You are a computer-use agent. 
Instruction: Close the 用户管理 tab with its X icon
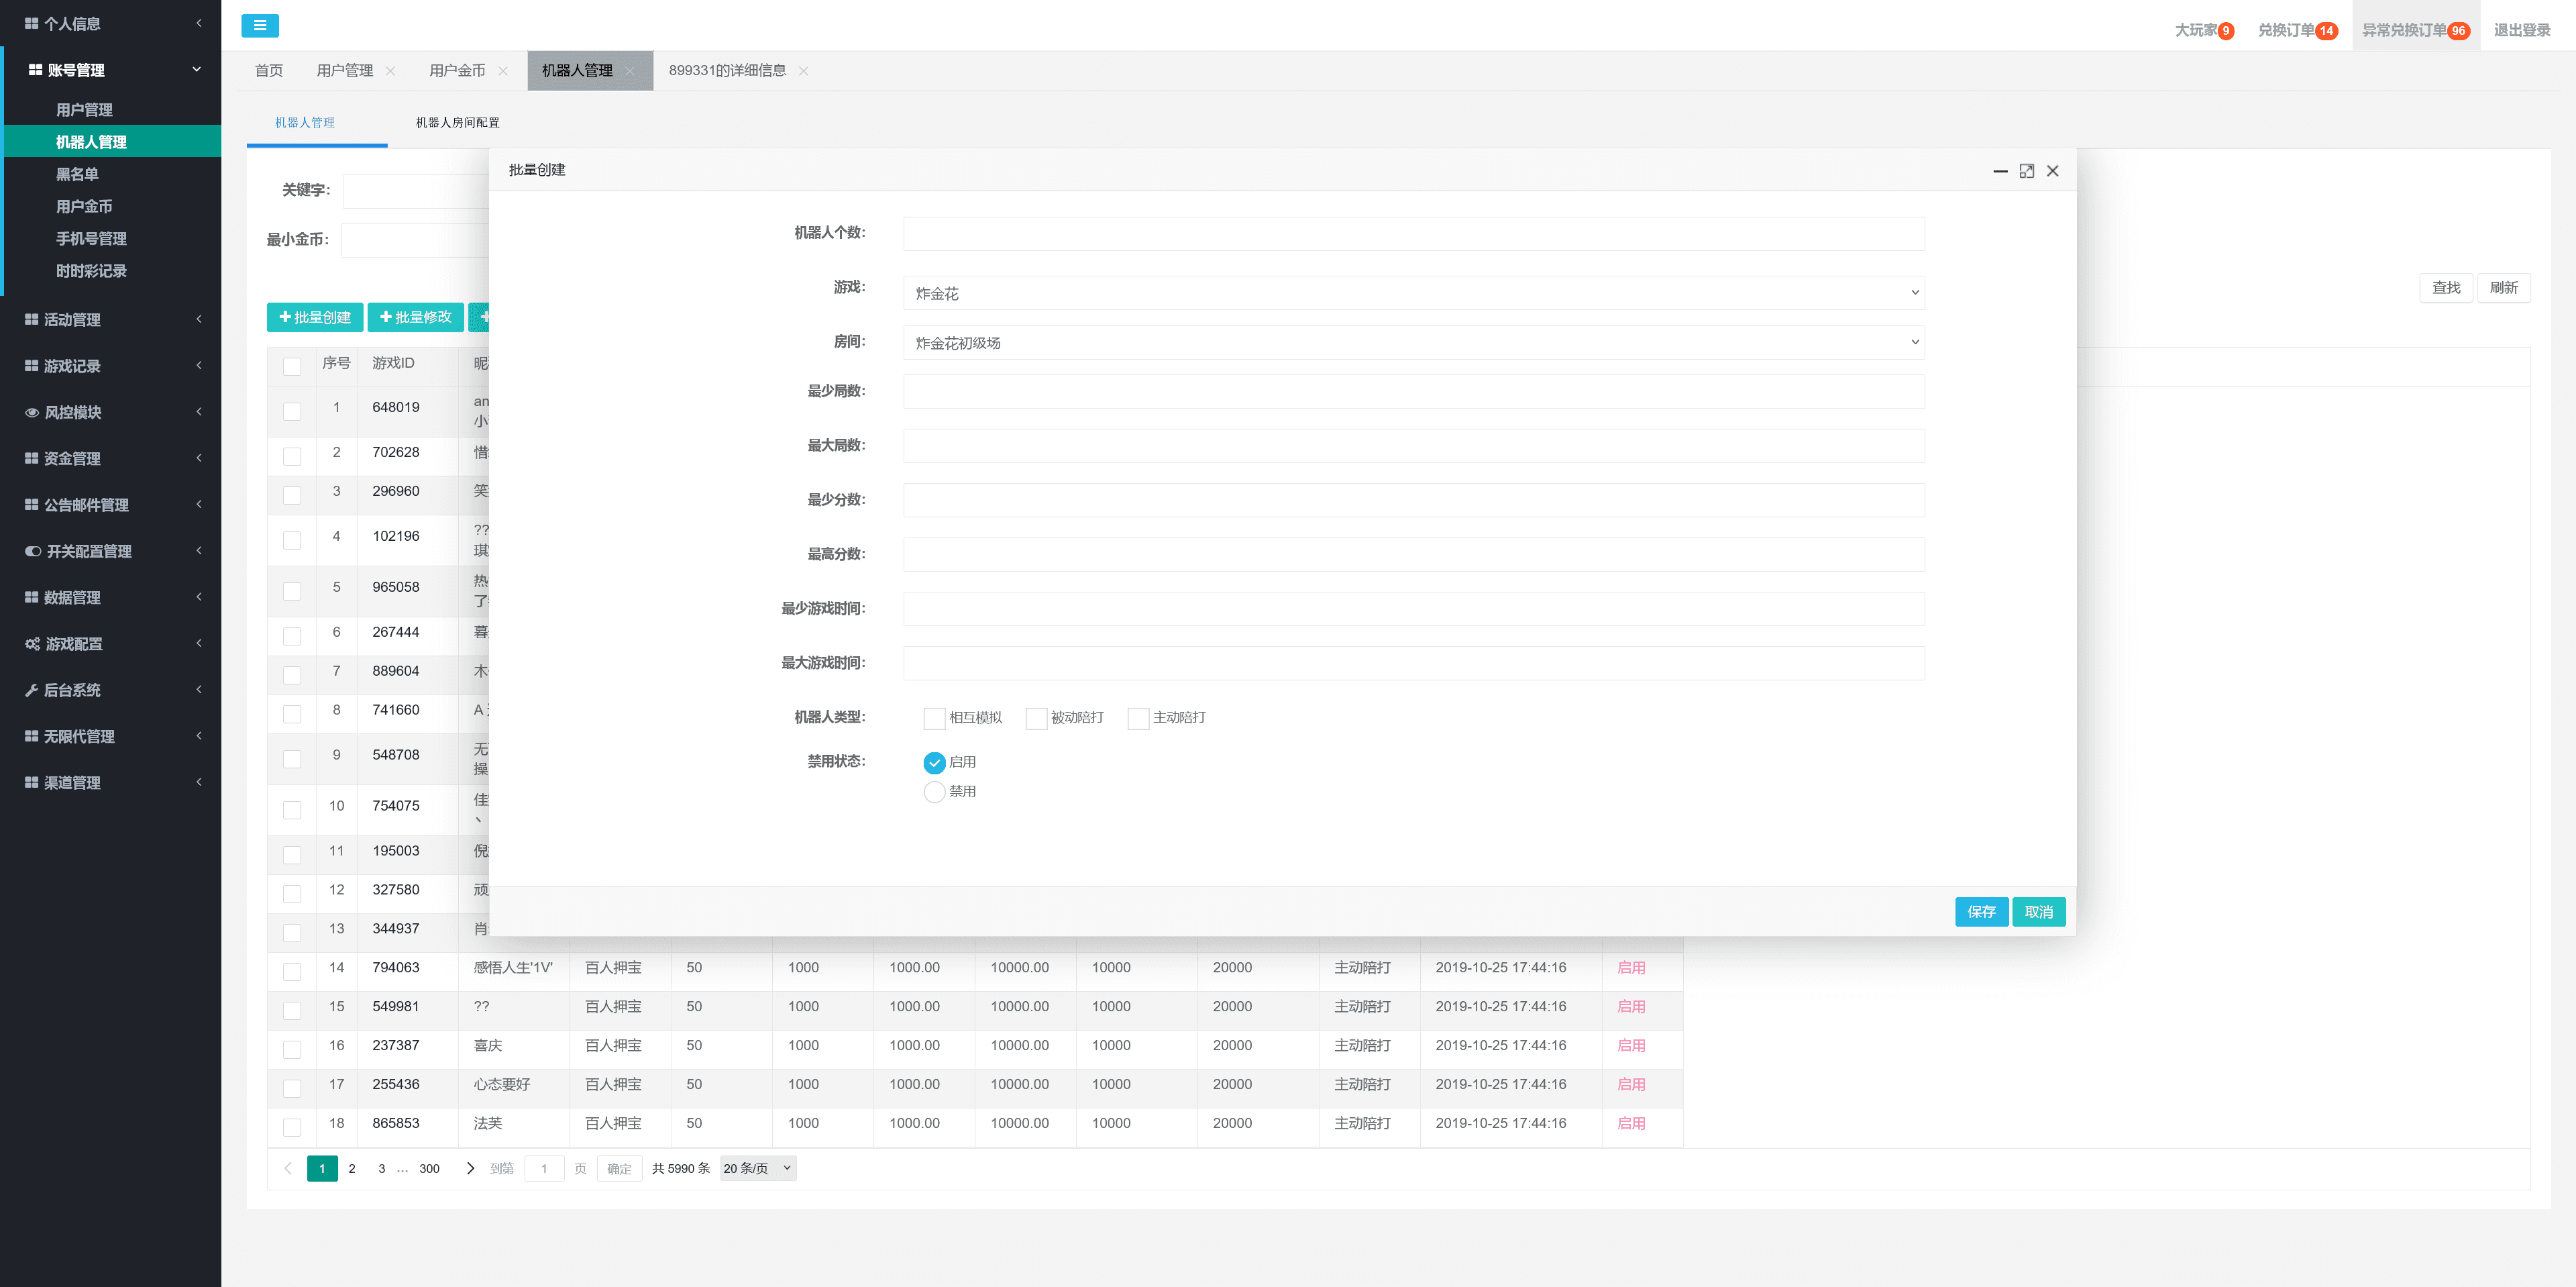(390, 71)
